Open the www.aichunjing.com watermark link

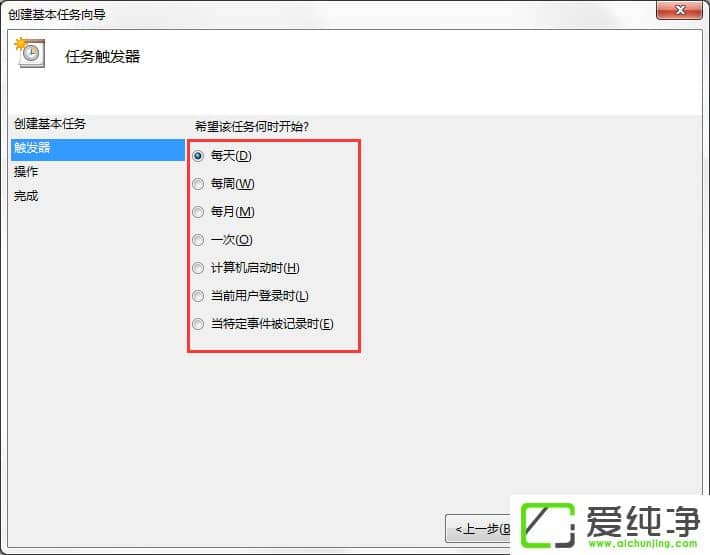(x=643, y=543)
